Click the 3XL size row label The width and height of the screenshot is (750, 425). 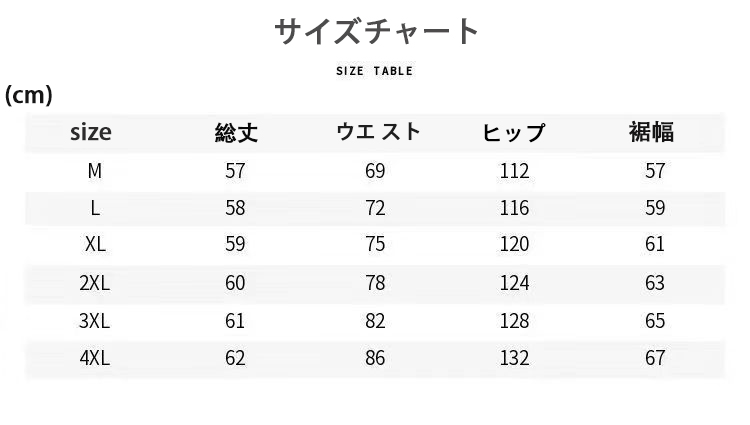pyautogui.click(x=95, y=320)
